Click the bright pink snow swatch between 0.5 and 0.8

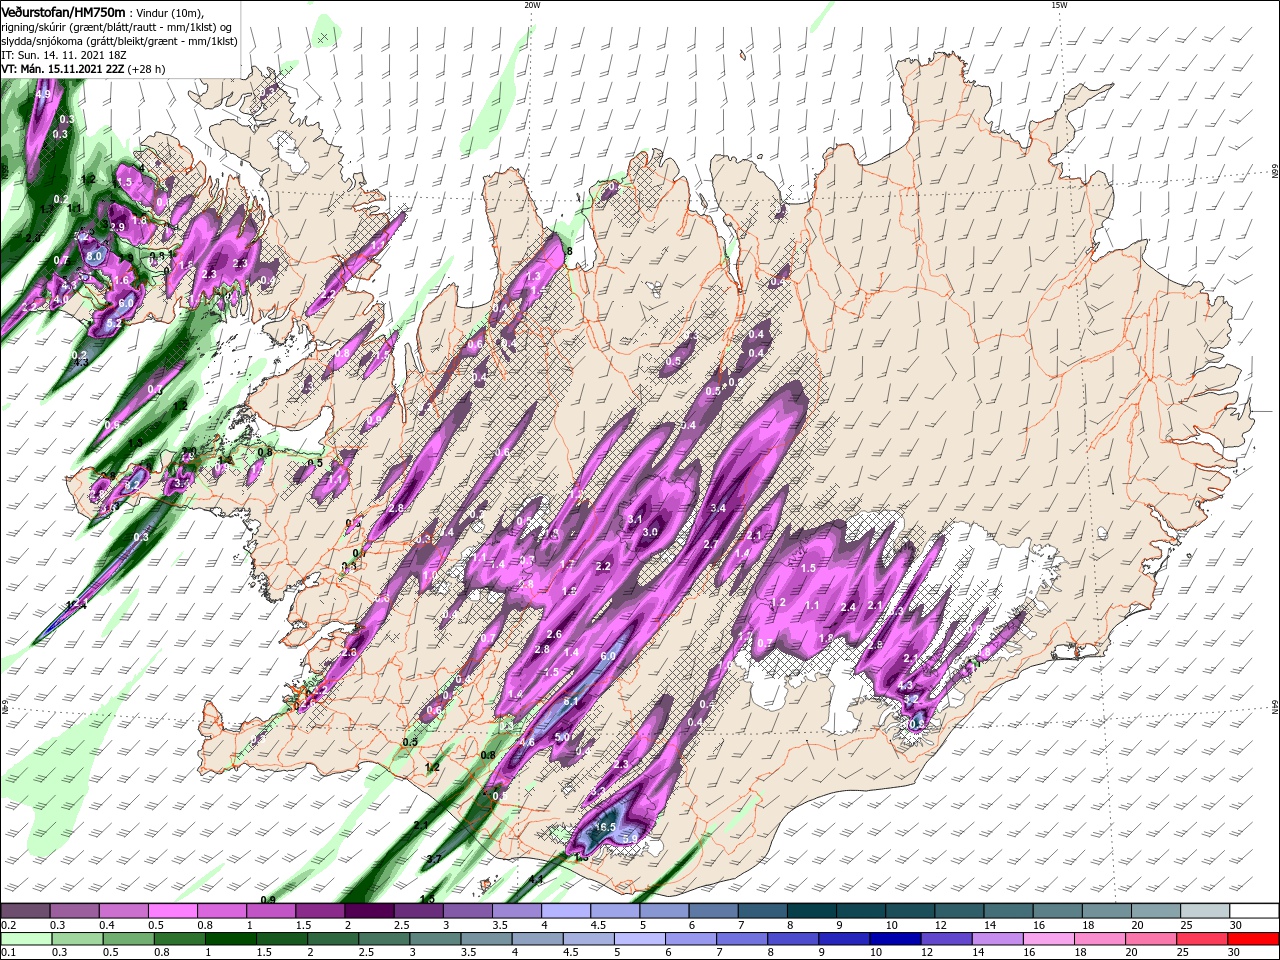172,911
